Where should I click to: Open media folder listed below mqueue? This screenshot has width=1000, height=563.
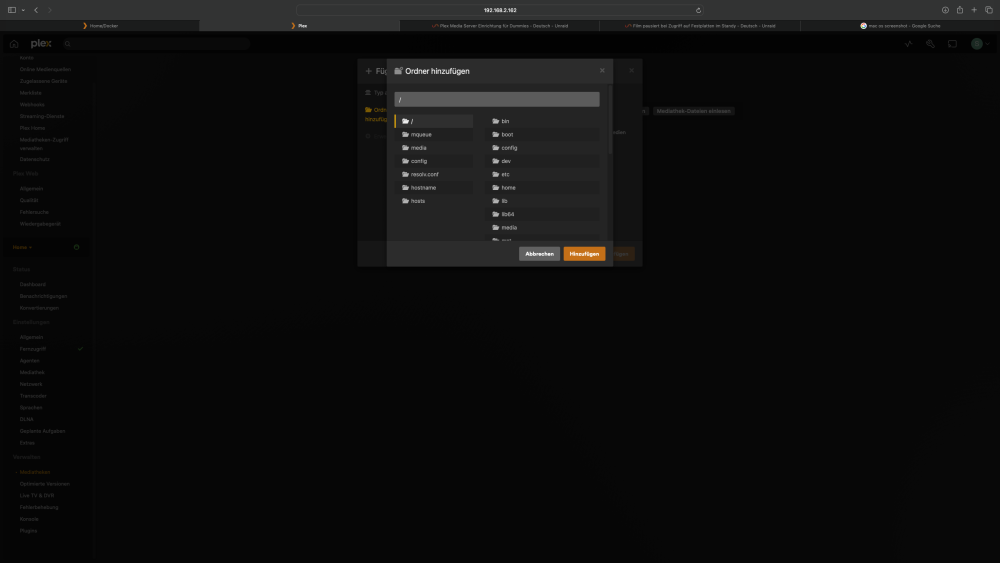(x=434, y=148)
